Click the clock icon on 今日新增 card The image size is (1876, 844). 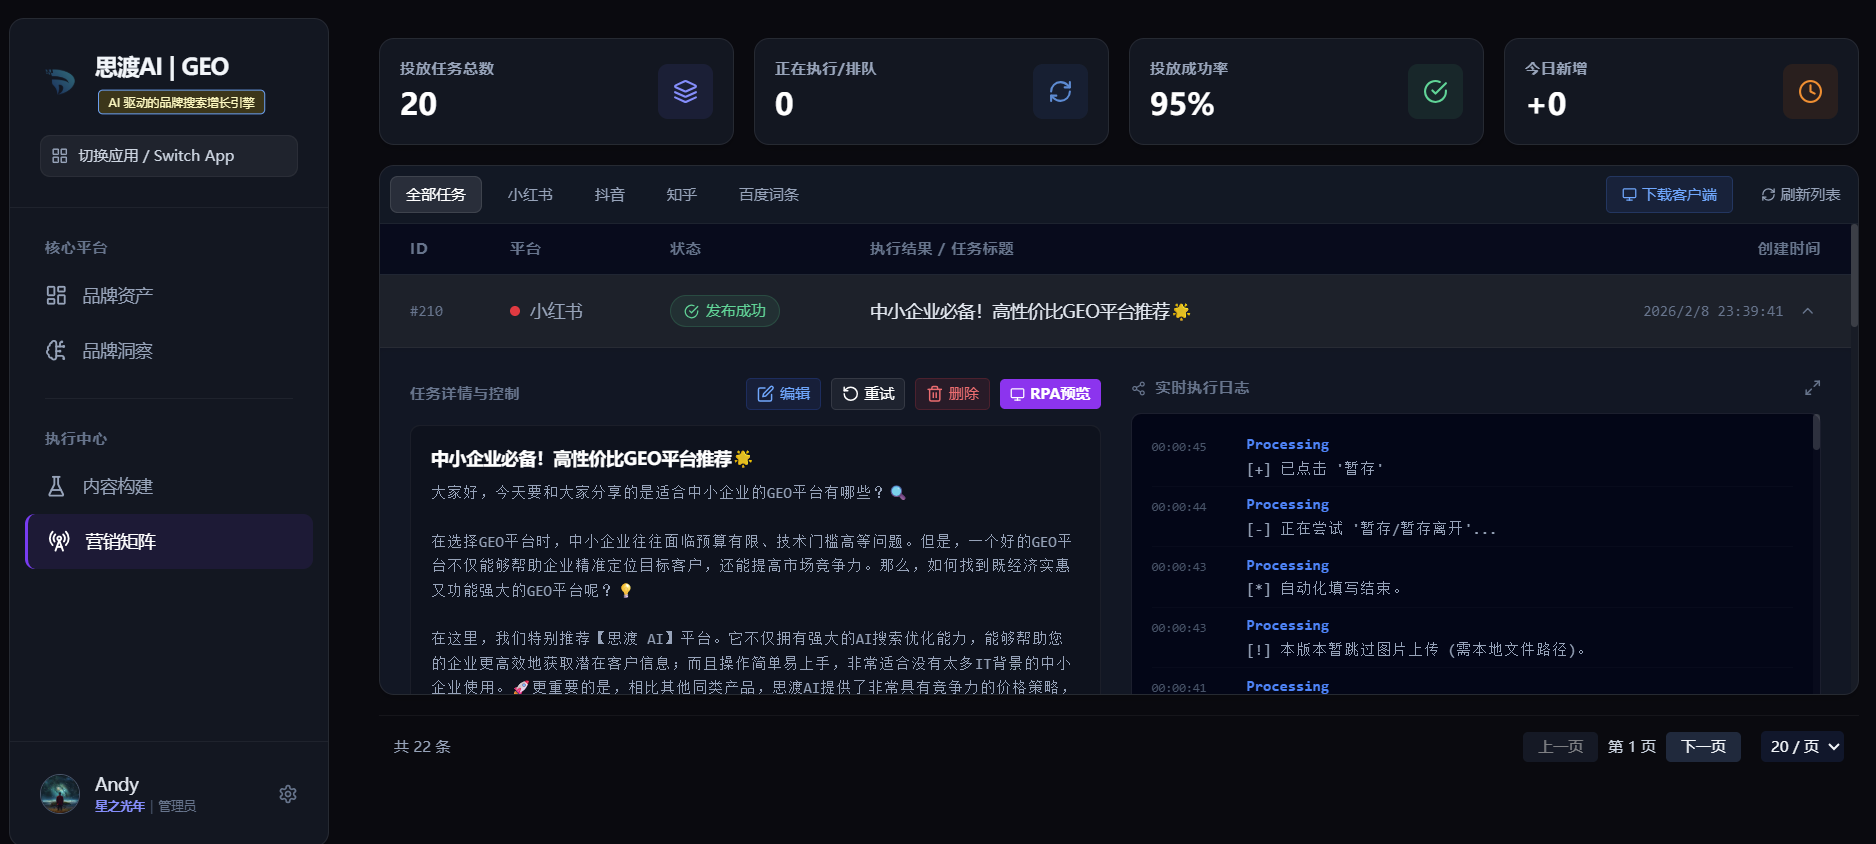coord(1810,91)
